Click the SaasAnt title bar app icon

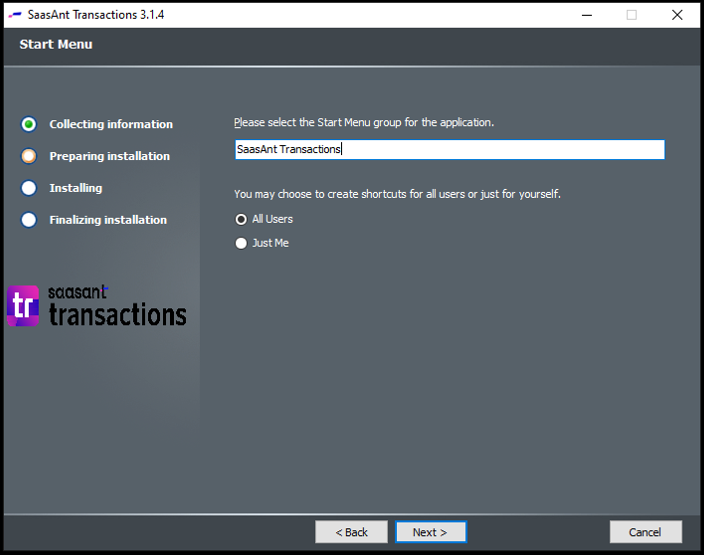15,15
